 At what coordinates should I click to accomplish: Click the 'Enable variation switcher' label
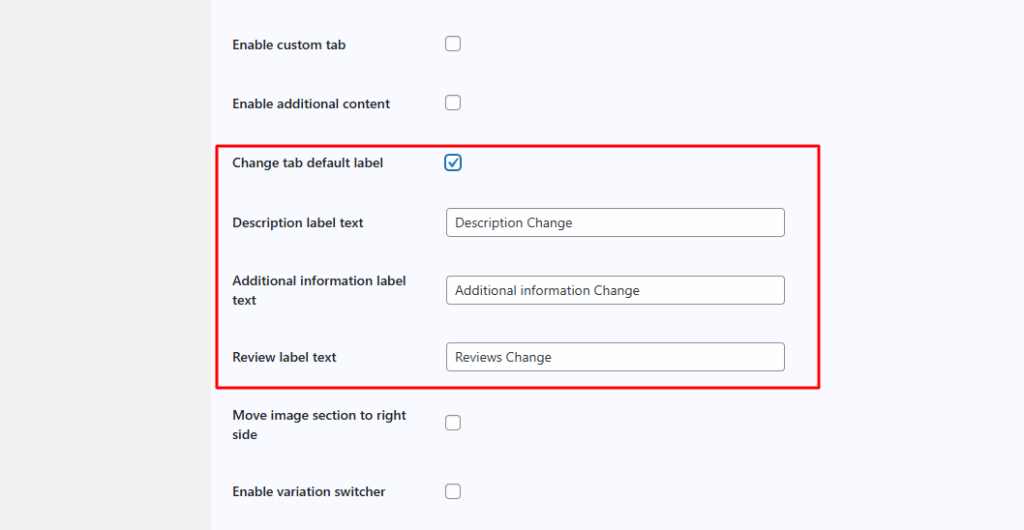pyautogui.click(x=309, y=491)
